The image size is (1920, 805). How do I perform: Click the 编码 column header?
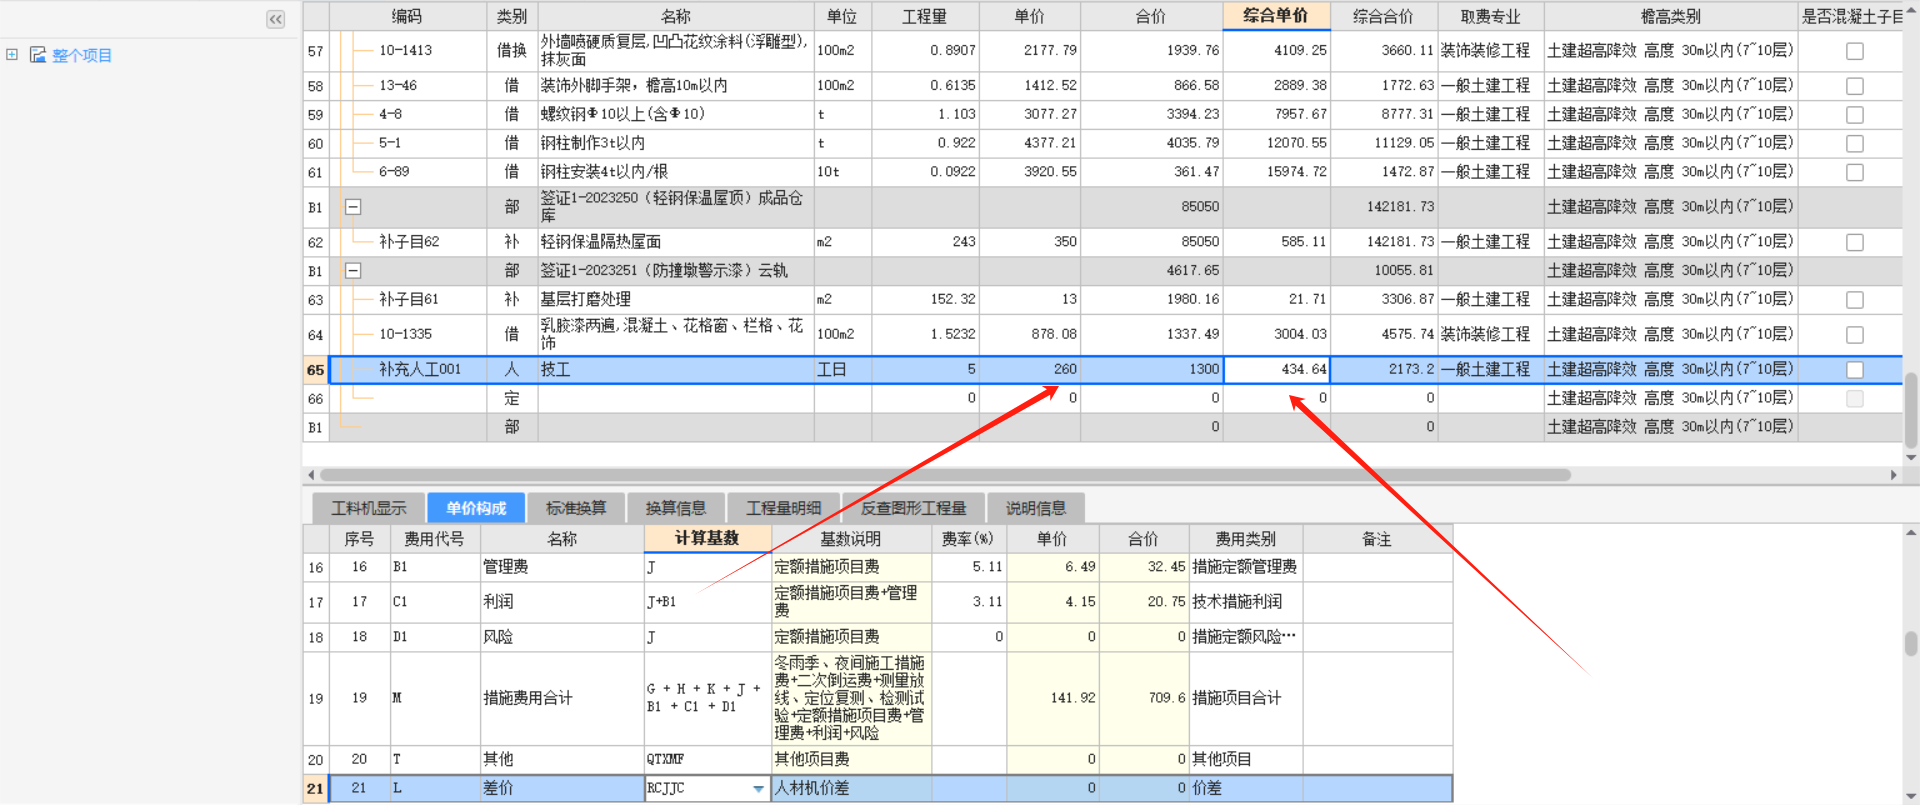coord(407,16)
